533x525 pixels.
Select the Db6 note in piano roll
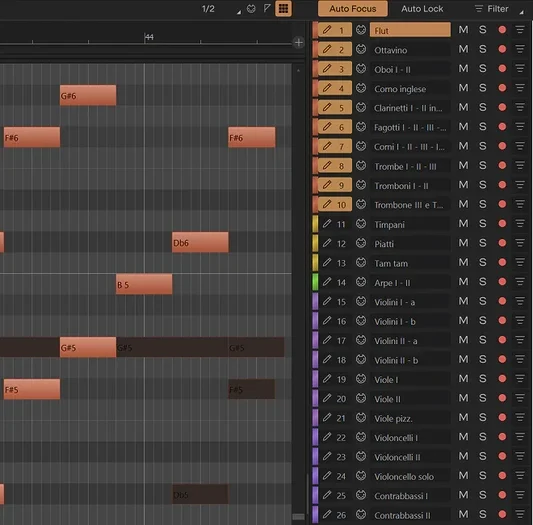(200, 242)
